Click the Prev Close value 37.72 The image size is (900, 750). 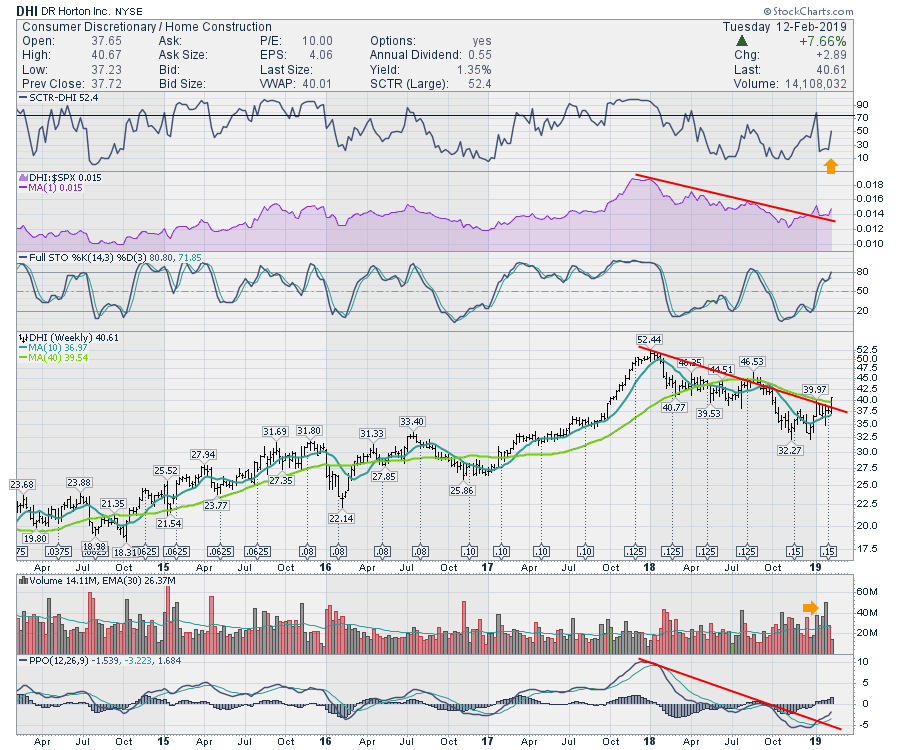[x=106, y=84]
